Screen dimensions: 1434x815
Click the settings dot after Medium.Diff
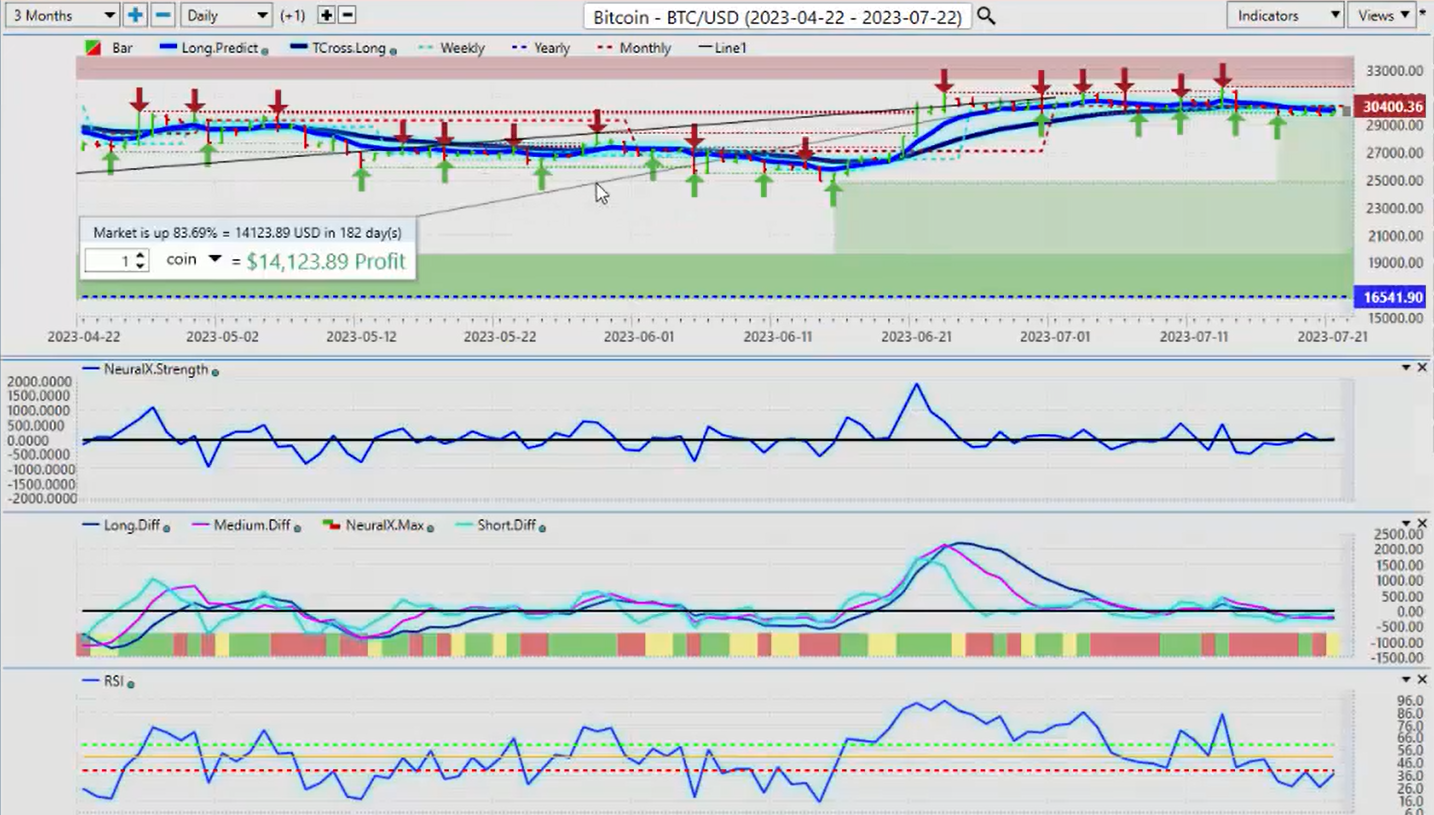coord(297,527)
